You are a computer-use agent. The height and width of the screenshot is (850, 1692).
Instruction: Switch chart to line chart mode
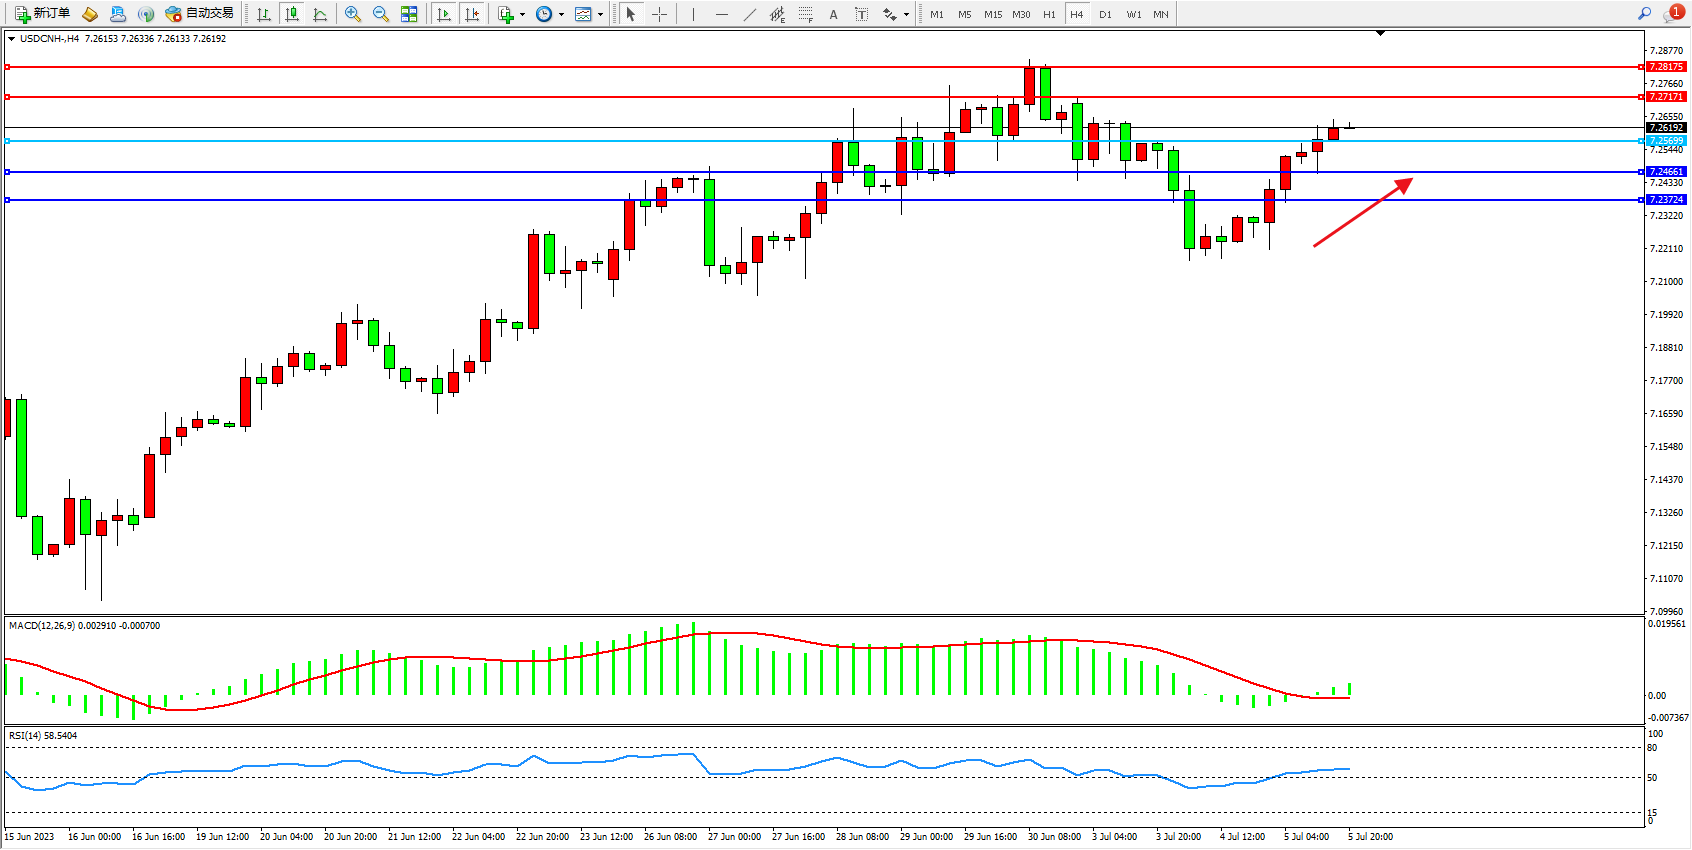(x=320, y=14)
